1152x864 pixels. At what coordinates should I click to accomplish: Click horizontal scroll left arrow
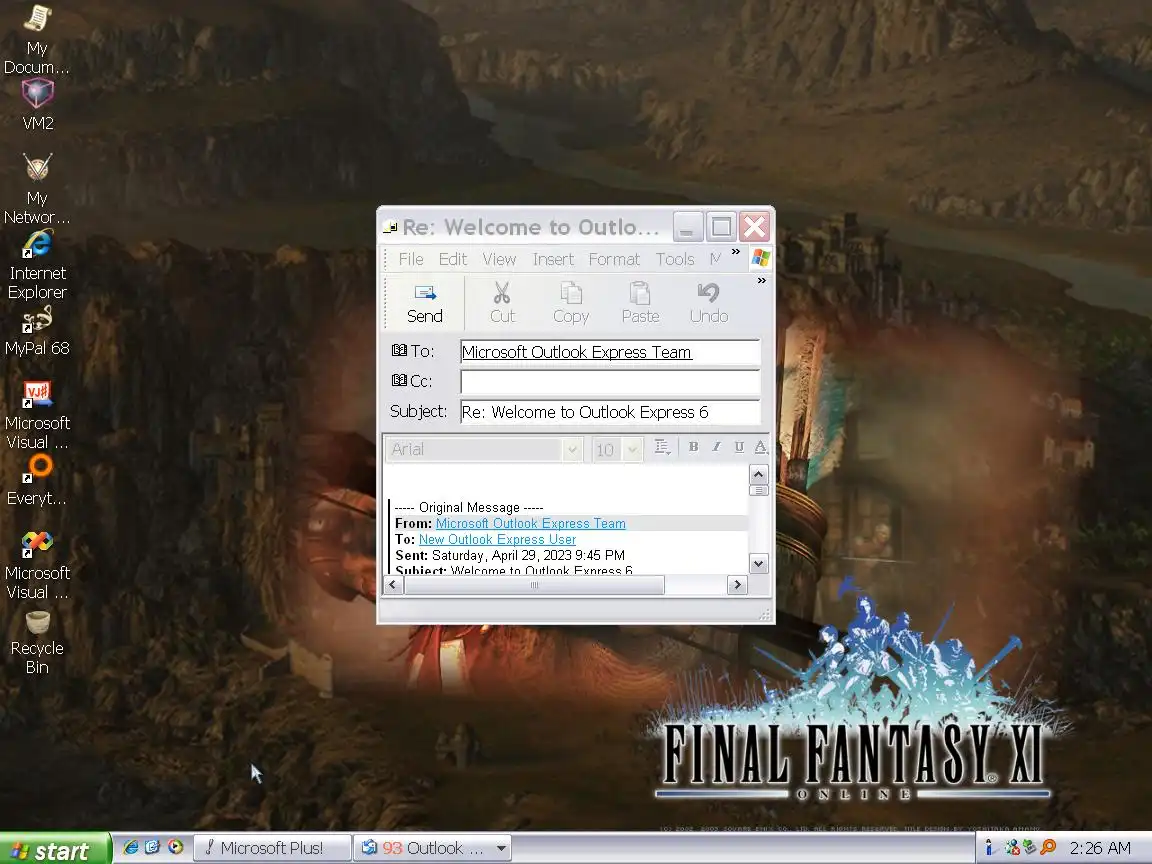point(393,585)
